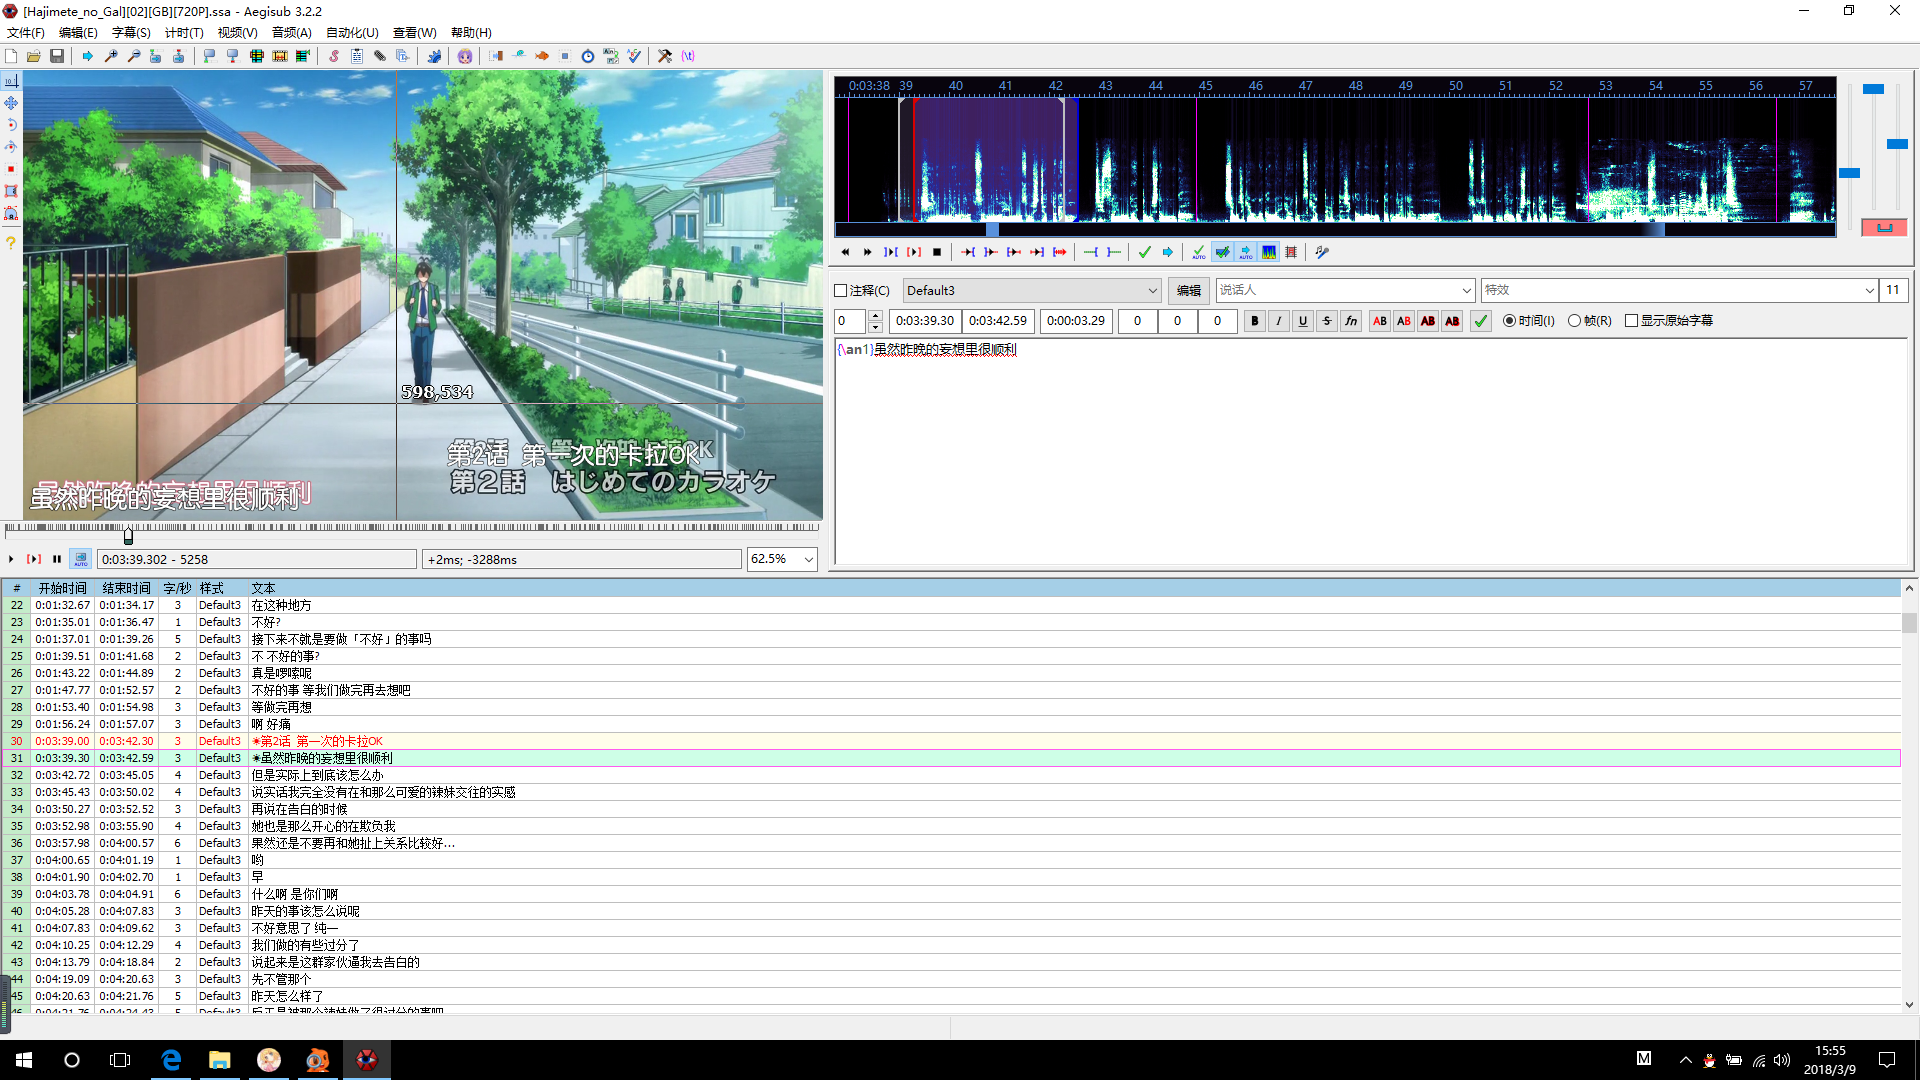The width and height of the screenshot is (1920, 1080).
Task: Toggle spectrum analyzer mode icon
Action: point(1269,252)
